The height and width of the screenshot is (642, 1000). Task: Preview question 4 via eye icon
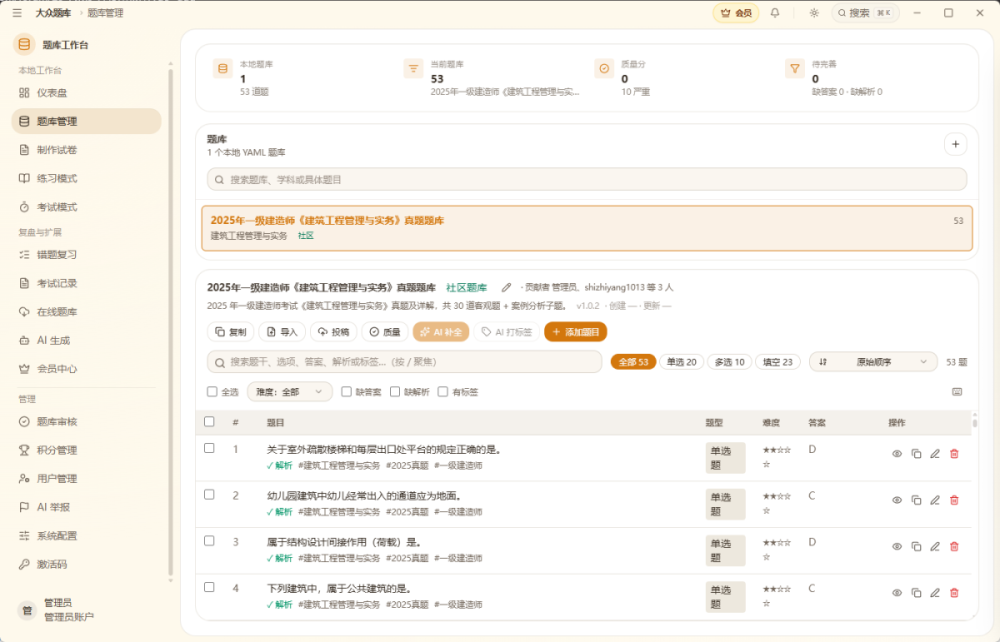(897, 593)
